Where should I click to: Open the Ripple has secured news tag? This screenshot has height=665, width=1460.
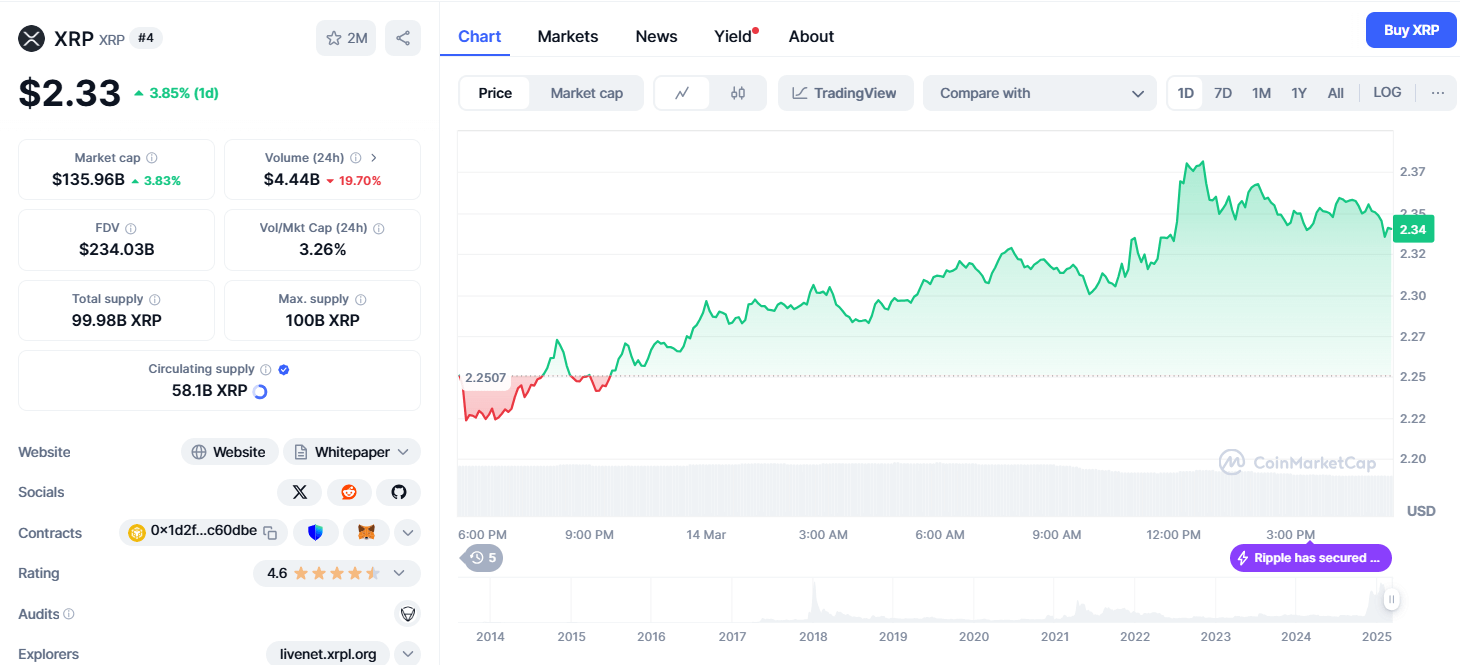[x=1311, y=558]
